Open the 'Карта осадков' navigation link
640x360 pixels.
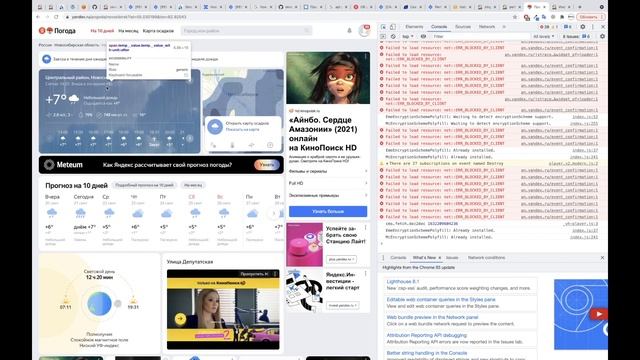158,31
